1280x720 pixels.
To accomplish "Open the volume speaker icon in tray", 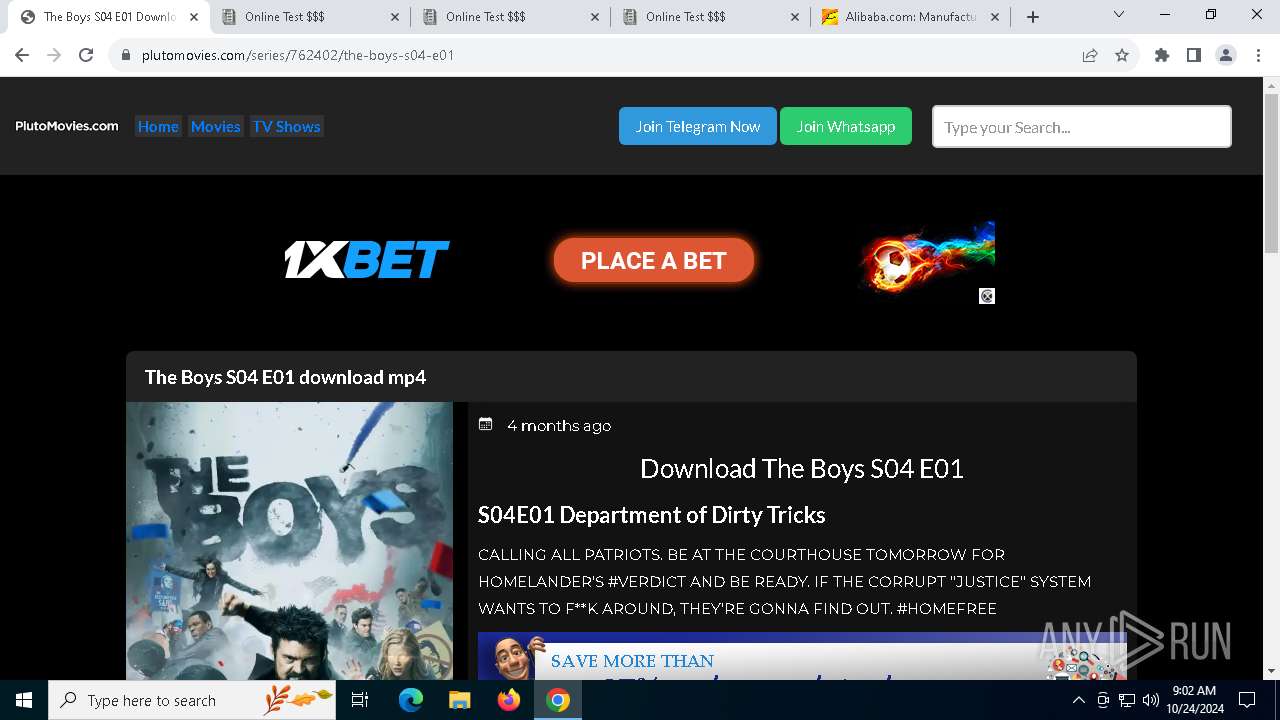I will tap(1151, 700).
